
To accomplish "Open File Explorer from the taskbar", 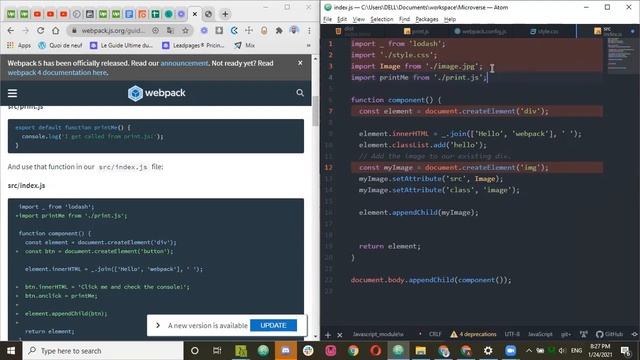I will tap(420, 351).
